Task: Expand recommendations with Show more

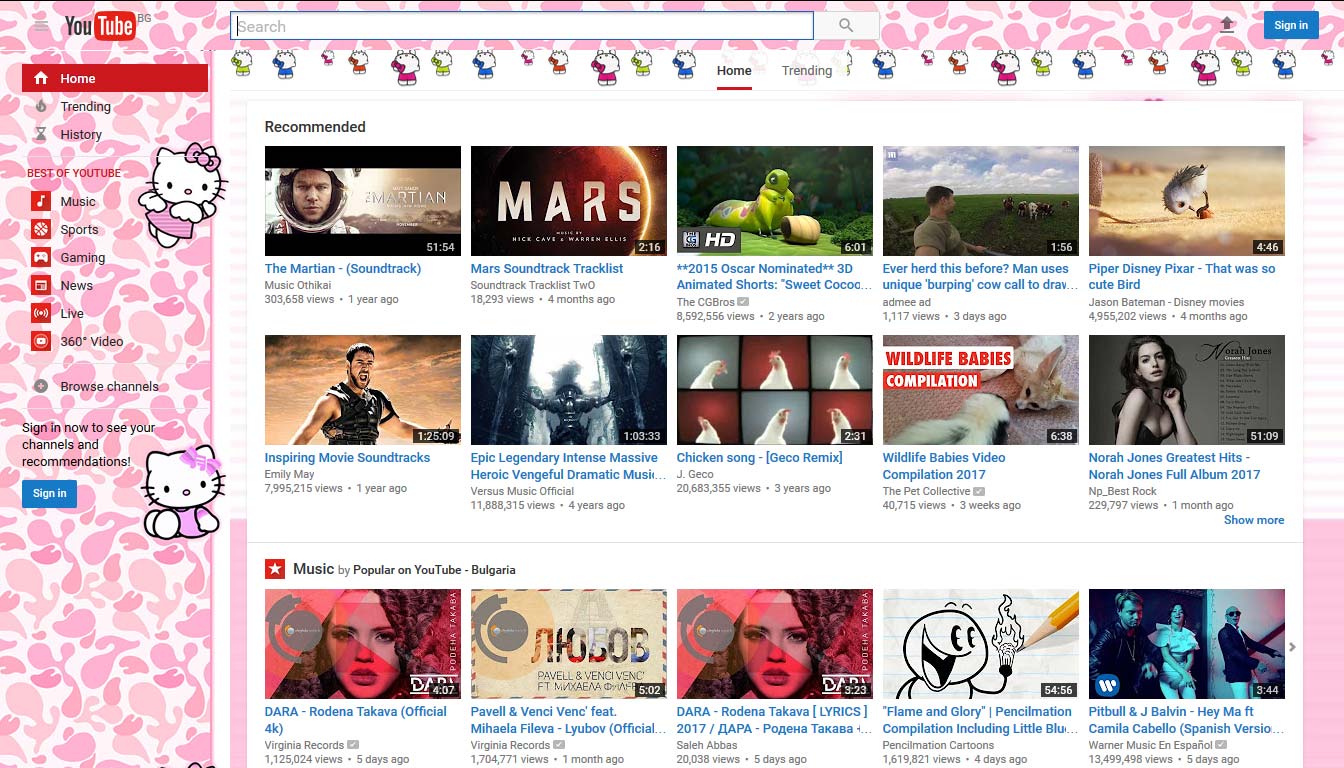Action: [x=1254, y=520]
